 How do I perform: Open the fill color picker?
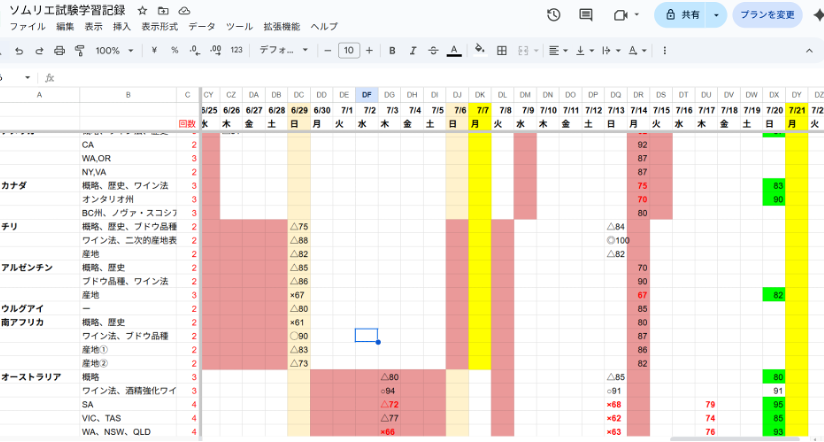point(479,50)
